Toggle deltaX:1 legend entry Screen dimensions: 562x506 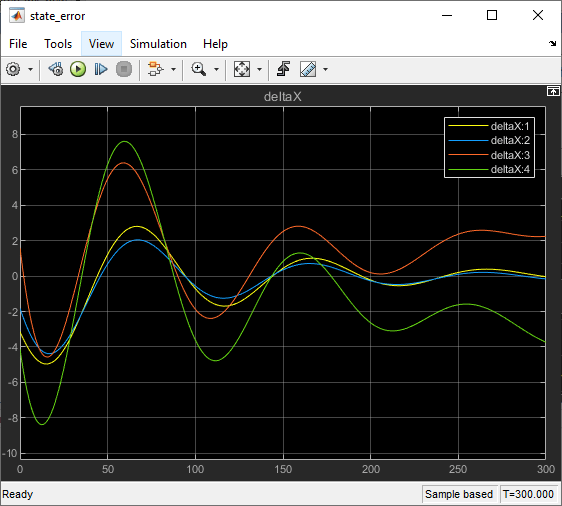coord(490,126)
